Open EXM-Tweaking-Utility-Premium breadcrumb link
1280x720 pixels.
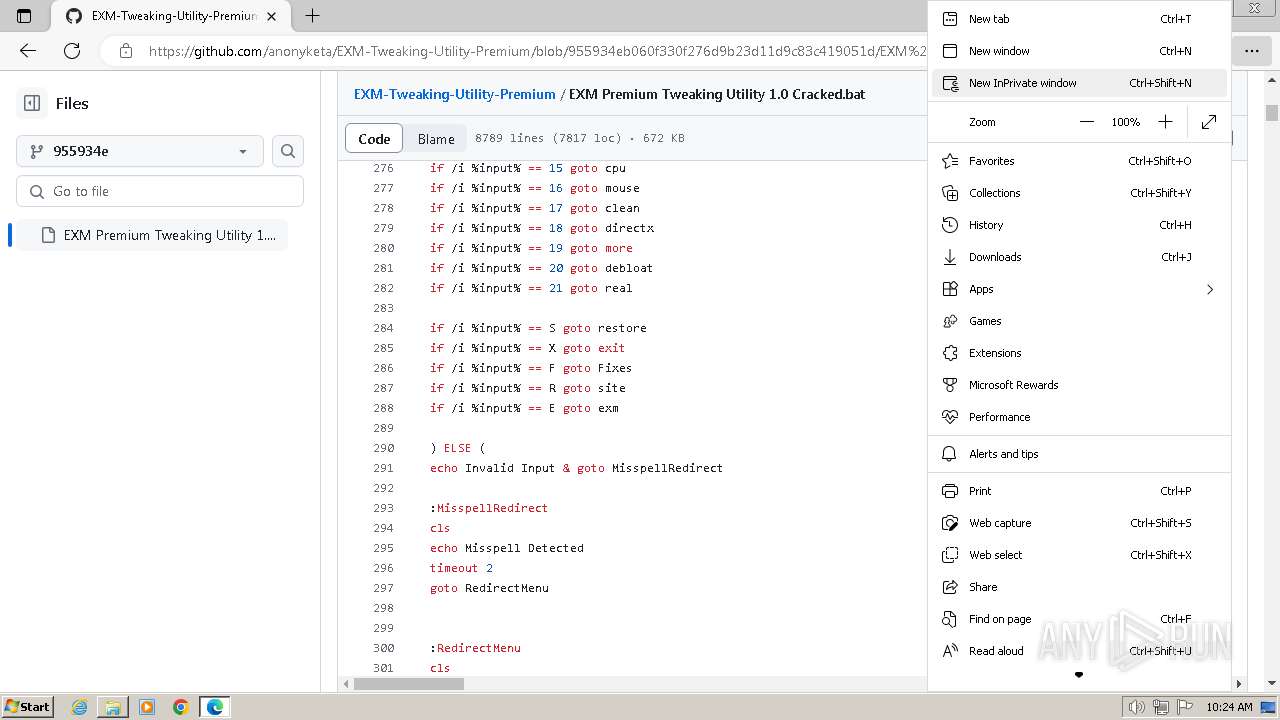[455, 94]
